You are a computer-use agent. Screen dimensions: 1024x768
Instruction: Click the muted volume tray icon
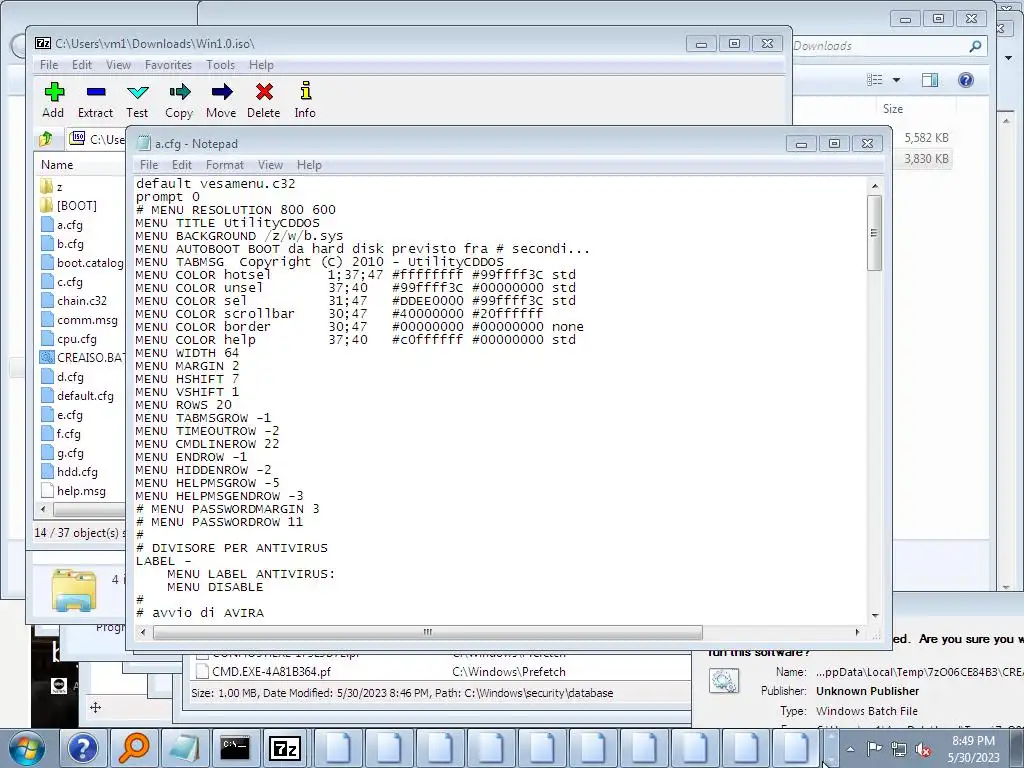click(x=923, y=750)
